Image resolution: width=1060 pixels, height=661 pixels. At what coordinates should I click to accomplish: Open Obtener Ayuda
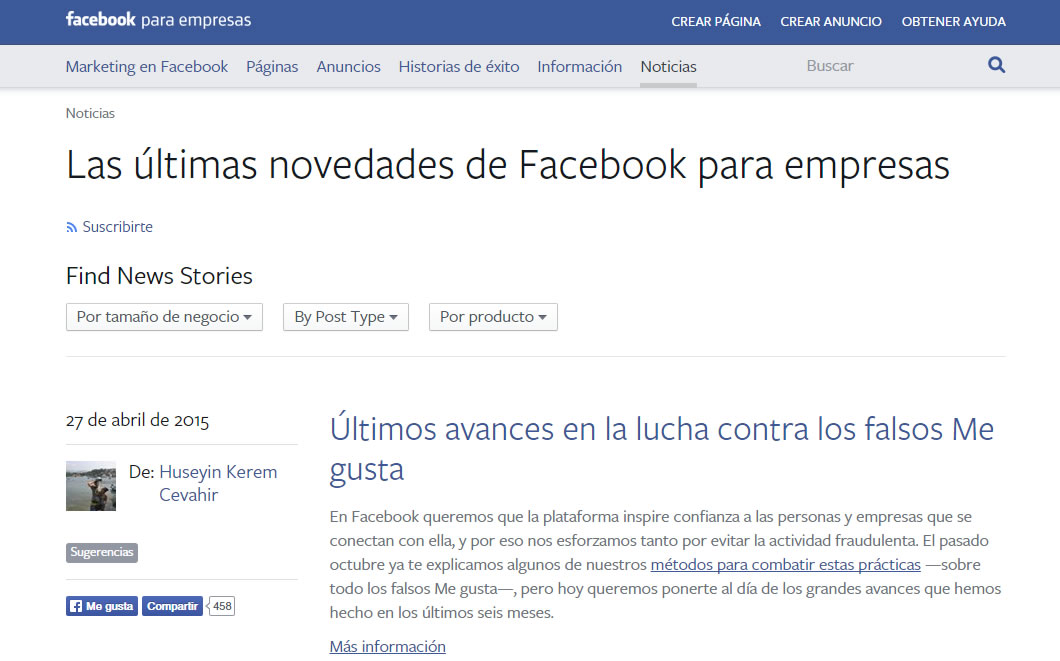point(953,20)
